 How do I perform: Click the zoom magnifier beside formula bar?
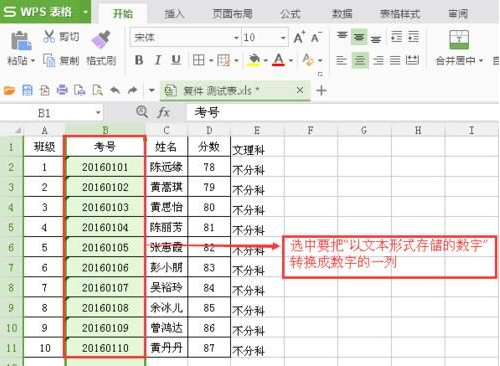coord(142,112)
